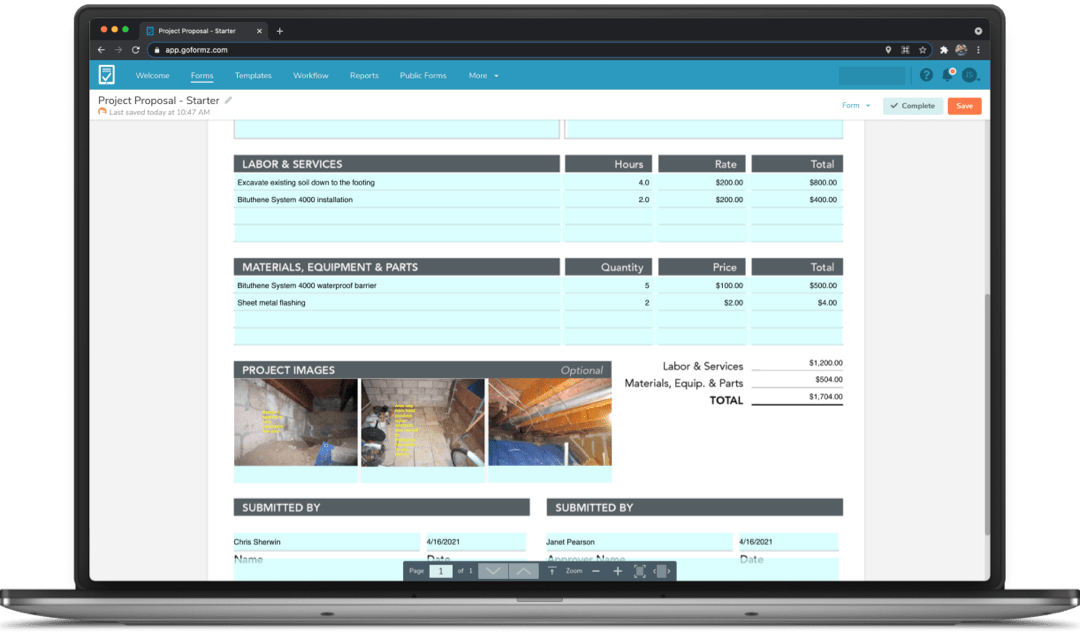Click the page number input field

point(440,571)
